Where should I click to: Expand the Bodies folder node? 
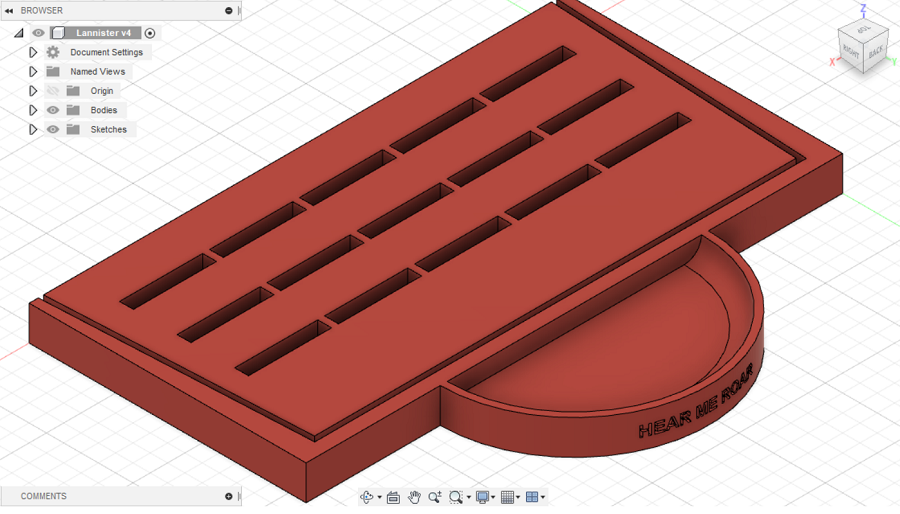[33, 110]
